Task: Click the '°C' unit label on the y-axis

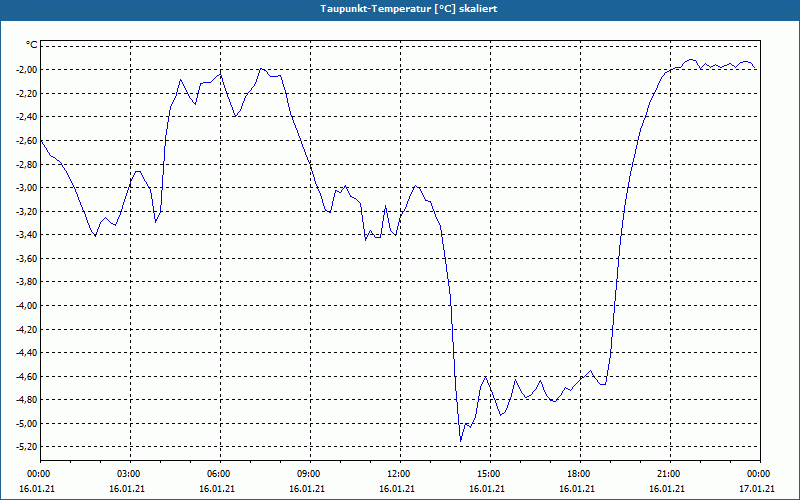Action: (32, 45)
